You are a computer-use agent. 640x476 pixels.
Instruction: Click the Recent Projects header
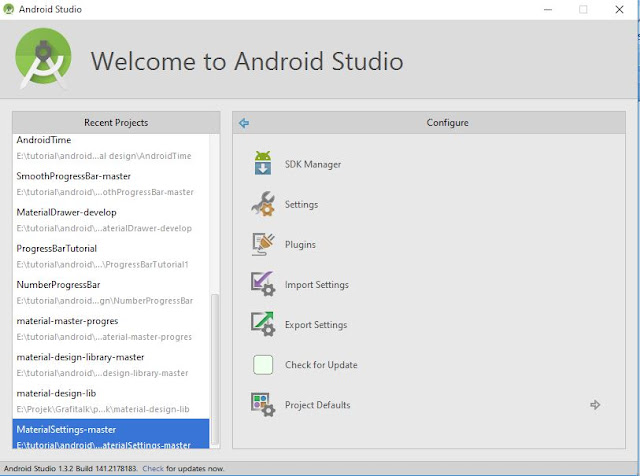(x=116, y=122)
